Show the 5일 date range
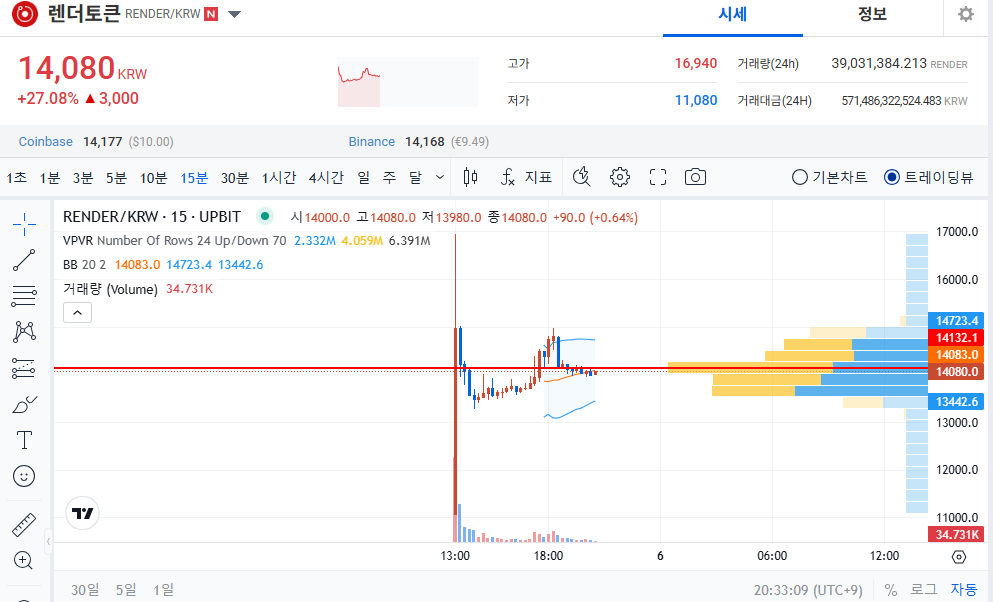 (x=126, y=590)
